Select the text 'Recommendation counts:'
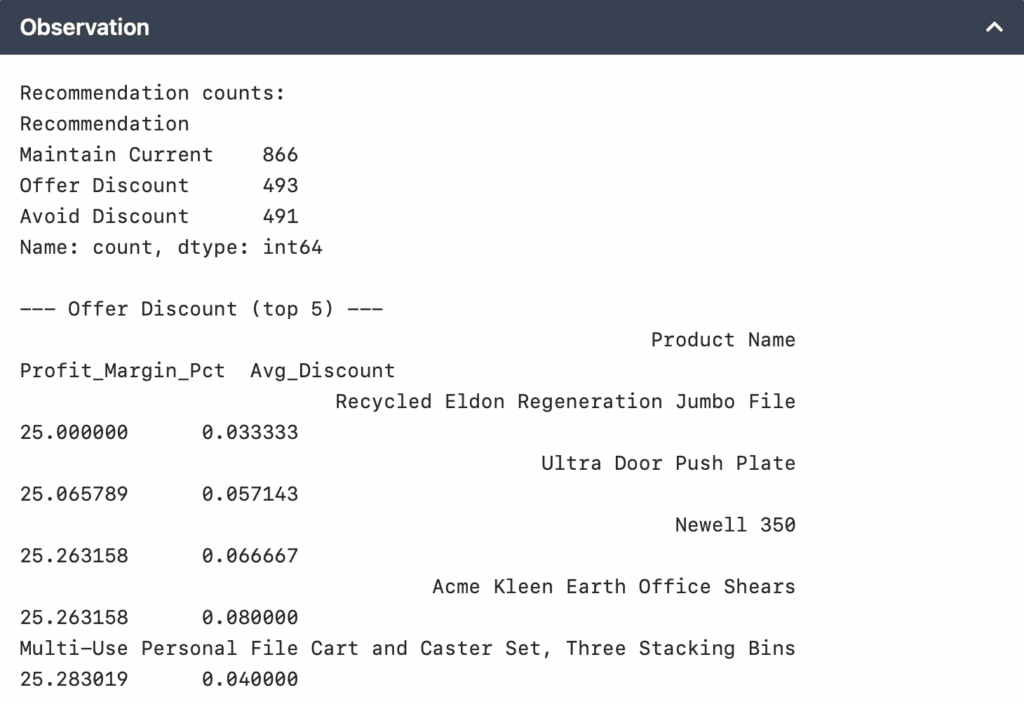 [x=152, y=92]
